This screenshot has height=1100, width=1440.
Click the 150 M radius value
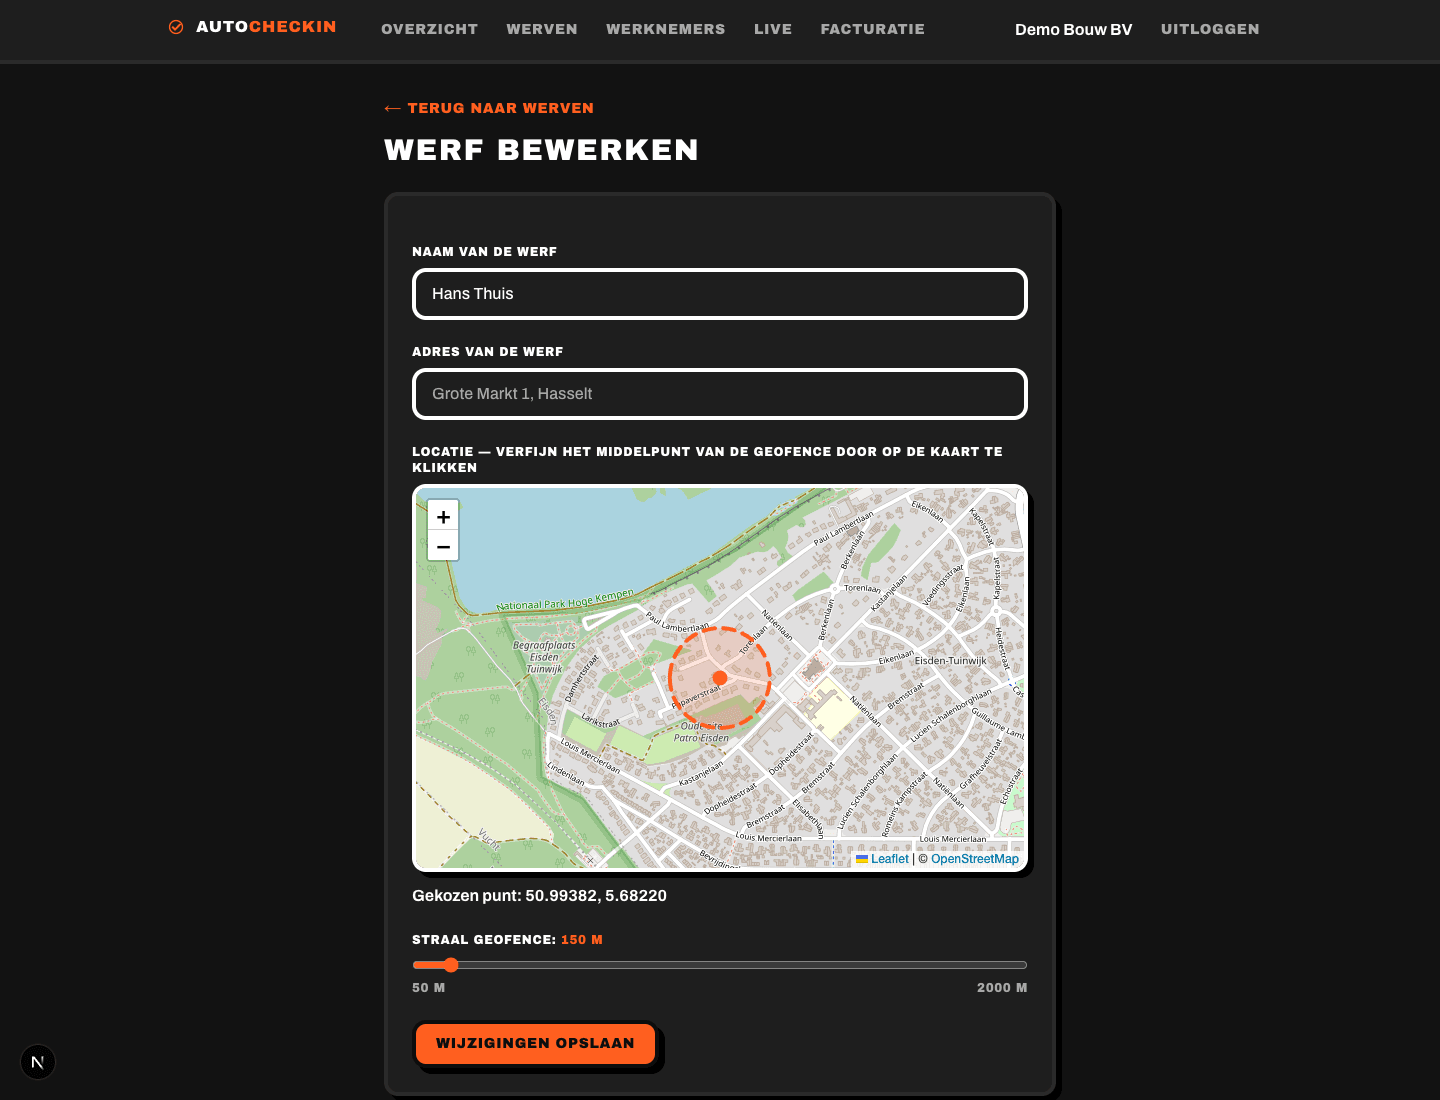tap(582, 940)
